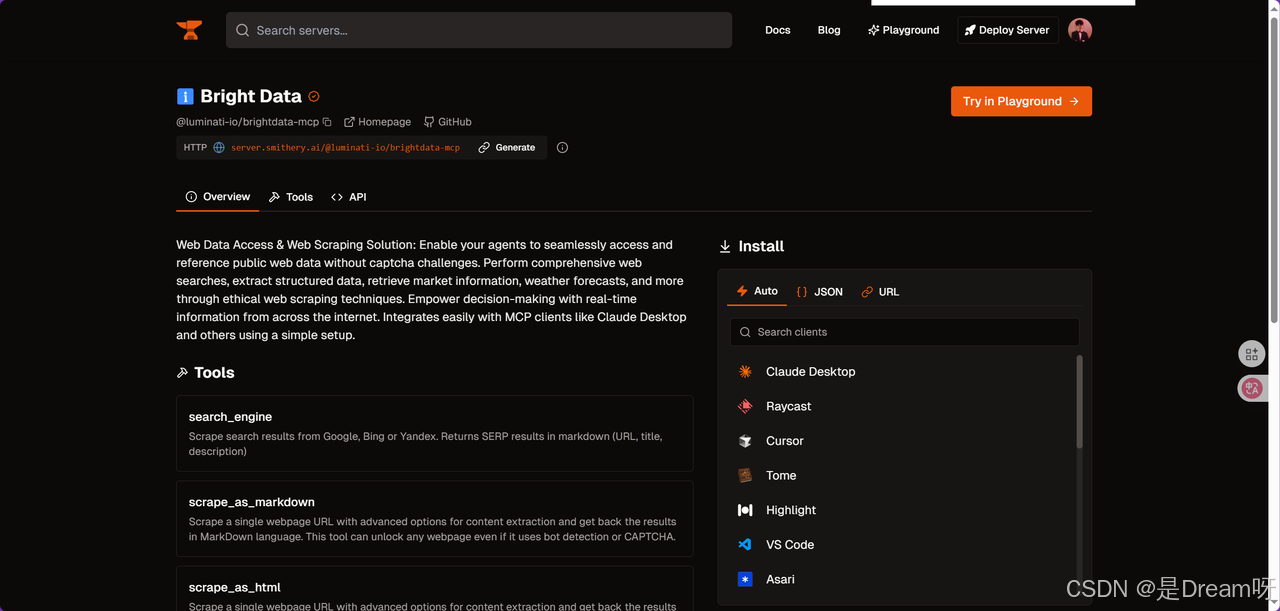Switch to the Tools tab
Image resolution: width=1280 pixels, height=611 pixels.
coord(291,197)
